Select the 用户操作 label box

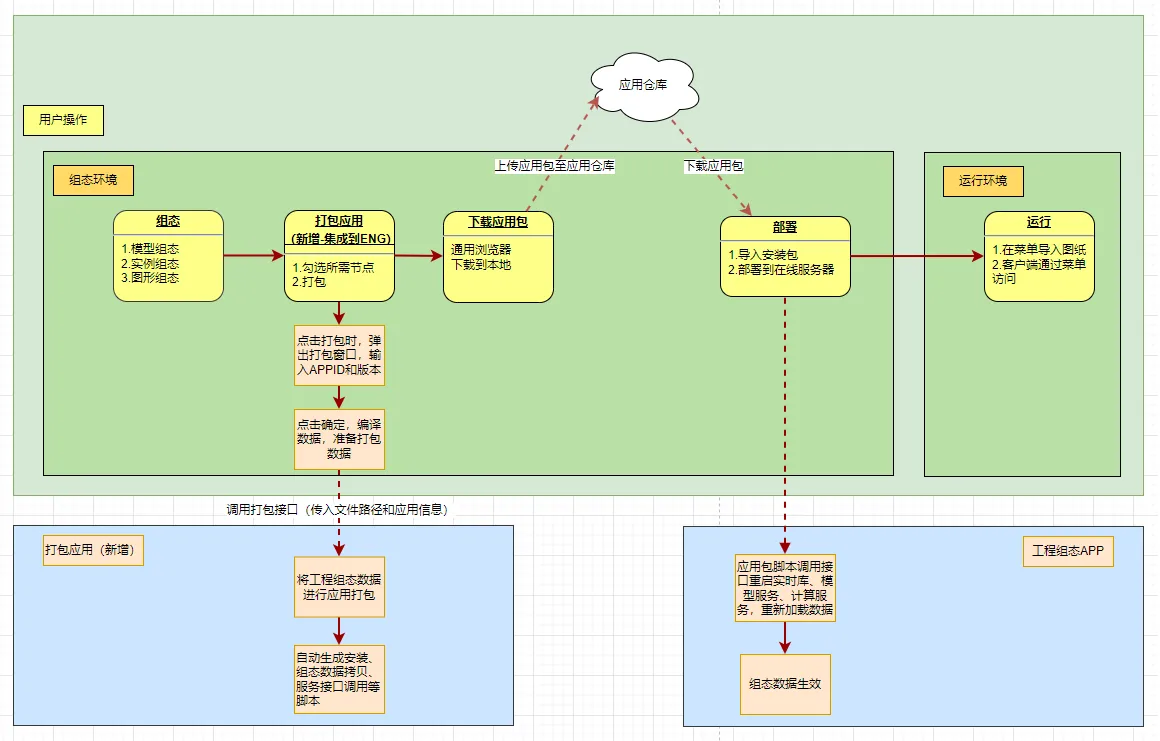[x=63, y=120]
